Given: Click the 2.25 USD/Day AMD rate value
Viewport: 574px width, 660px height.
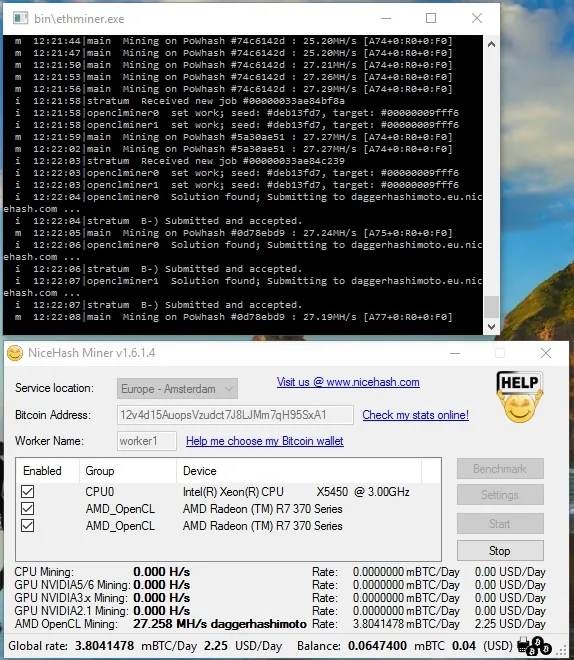Looking at the screenshot, I should (510, 624).
